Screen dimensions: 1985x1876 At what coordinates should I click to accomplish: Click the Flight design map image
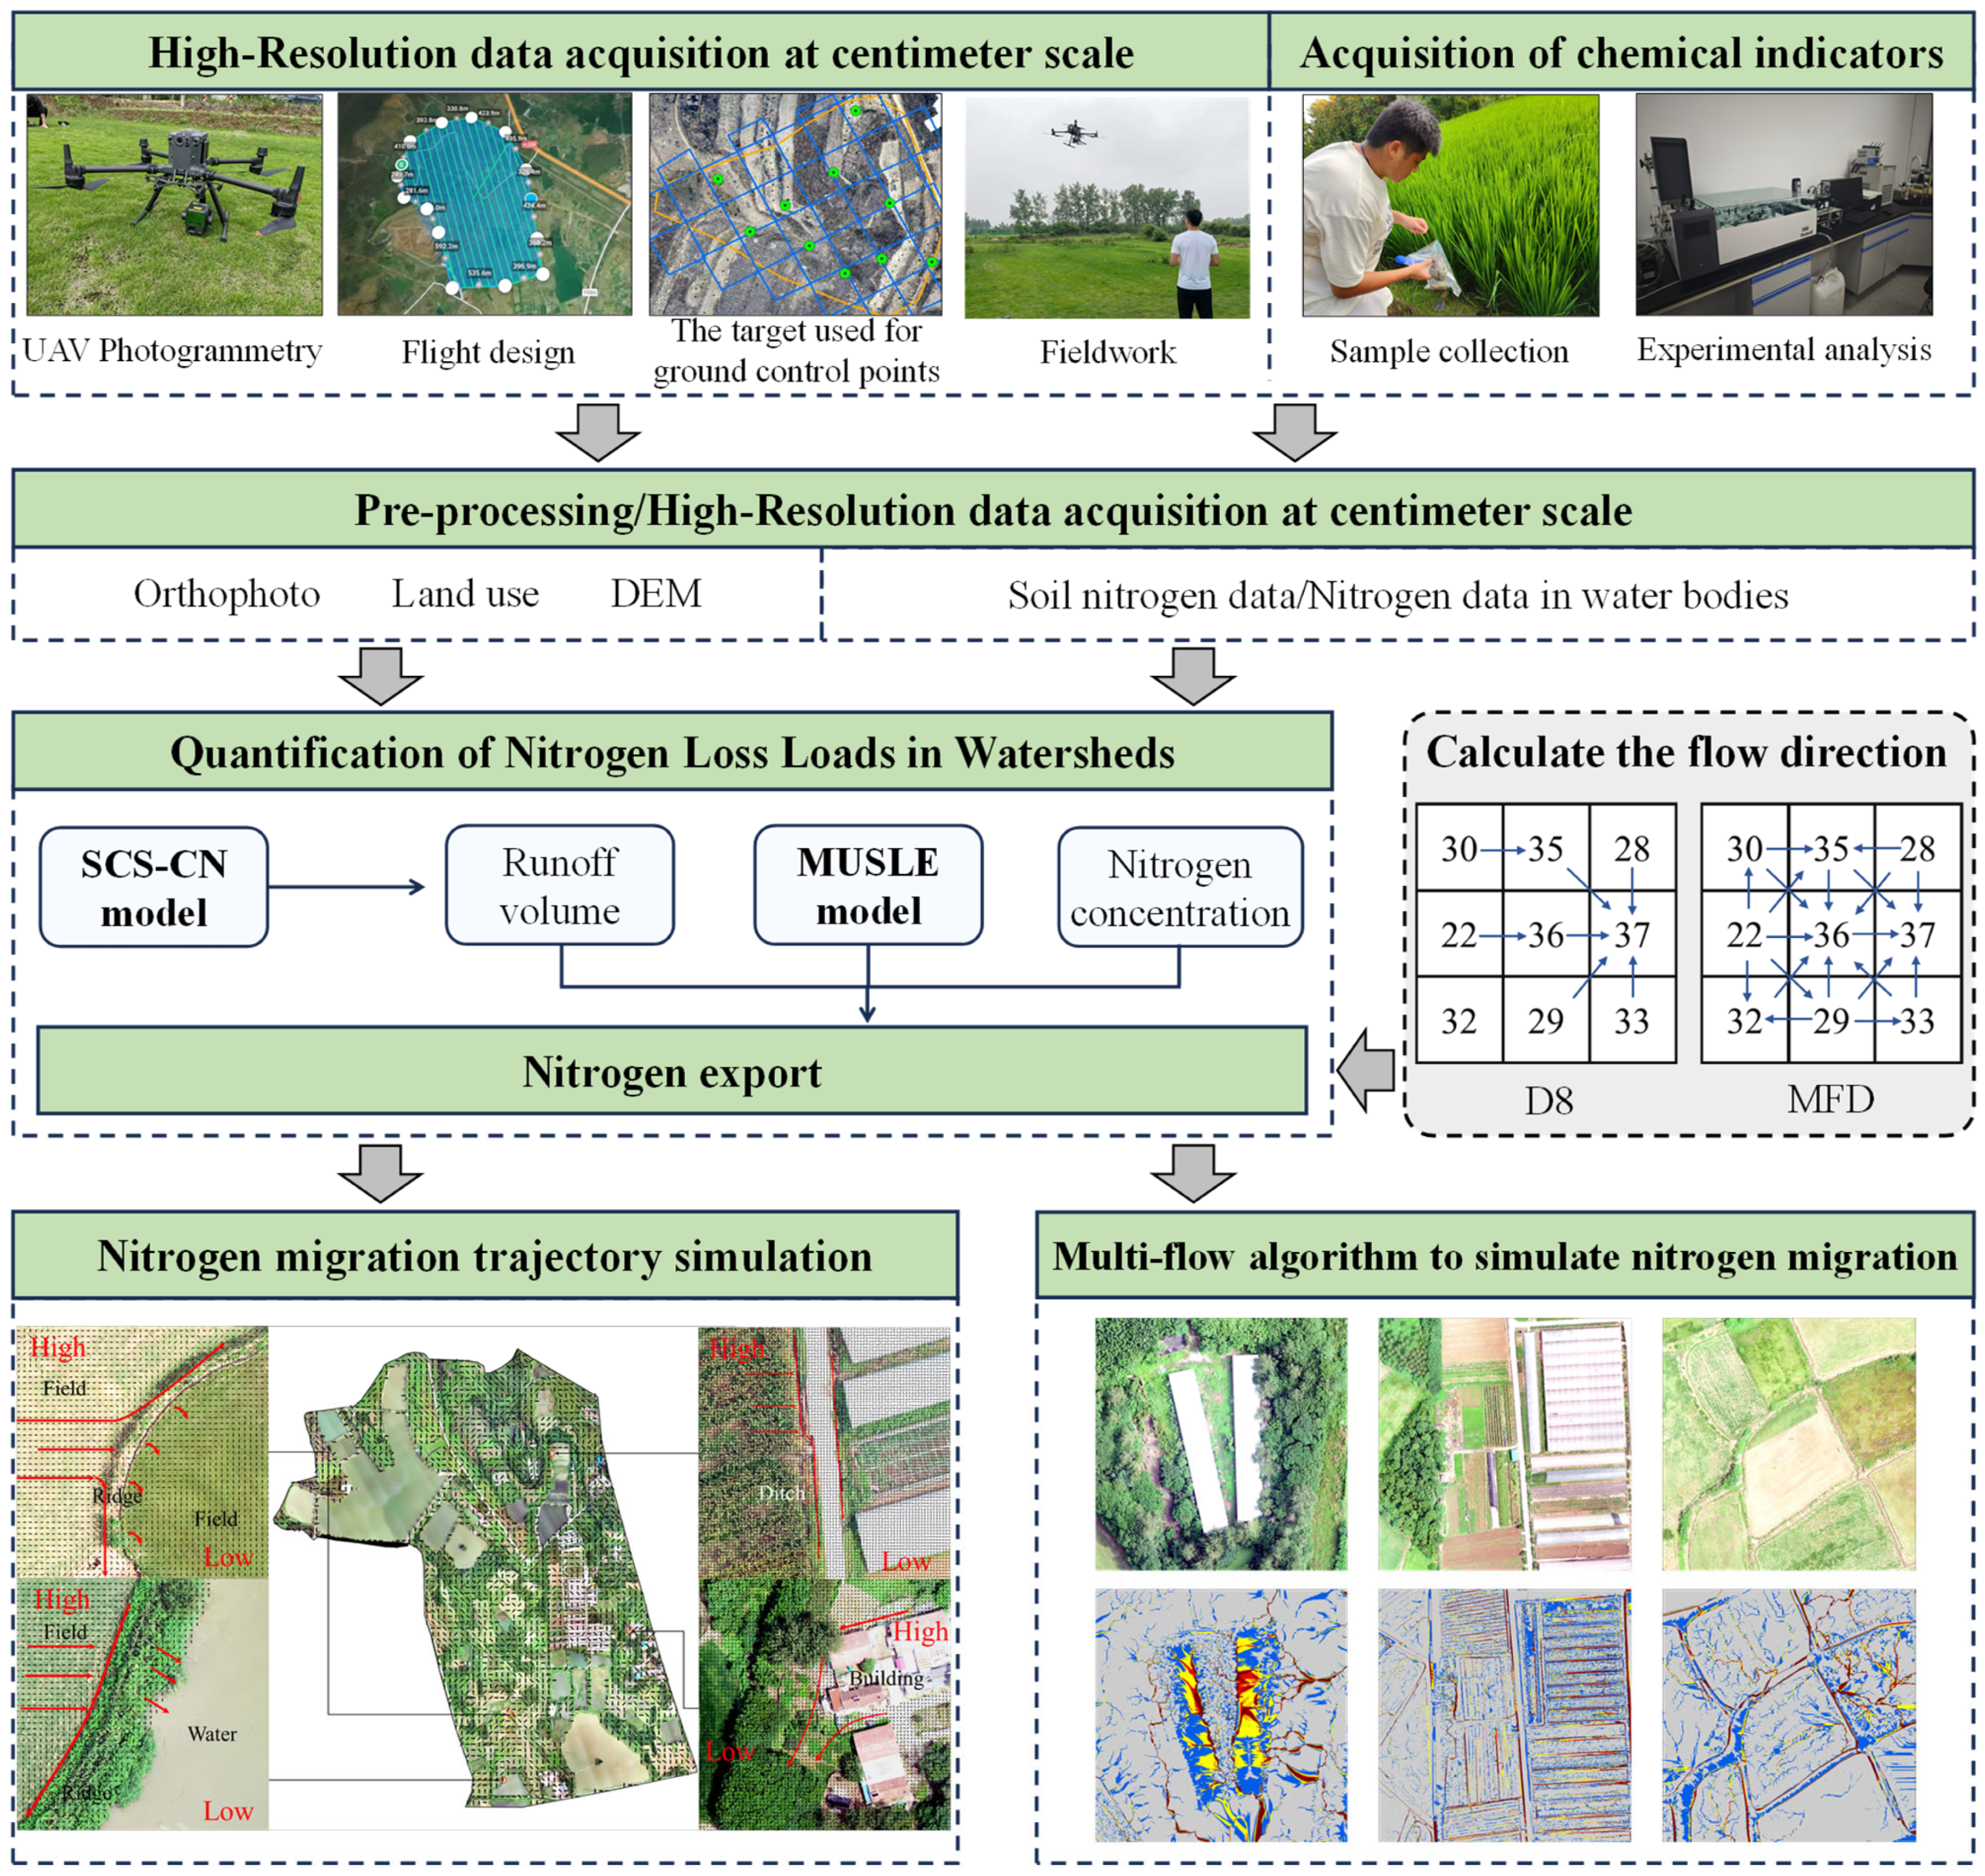484,205
